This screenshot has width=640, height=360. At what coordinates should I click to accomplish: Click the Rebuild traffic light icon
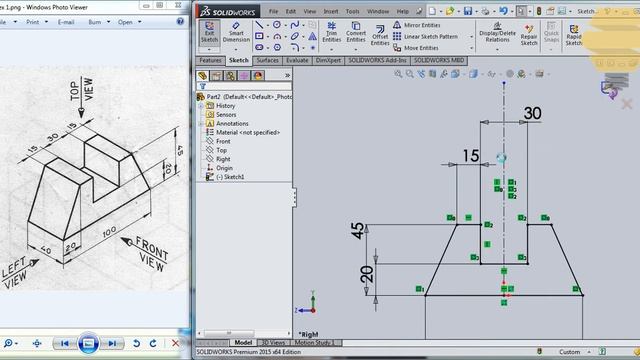point(539,11)
